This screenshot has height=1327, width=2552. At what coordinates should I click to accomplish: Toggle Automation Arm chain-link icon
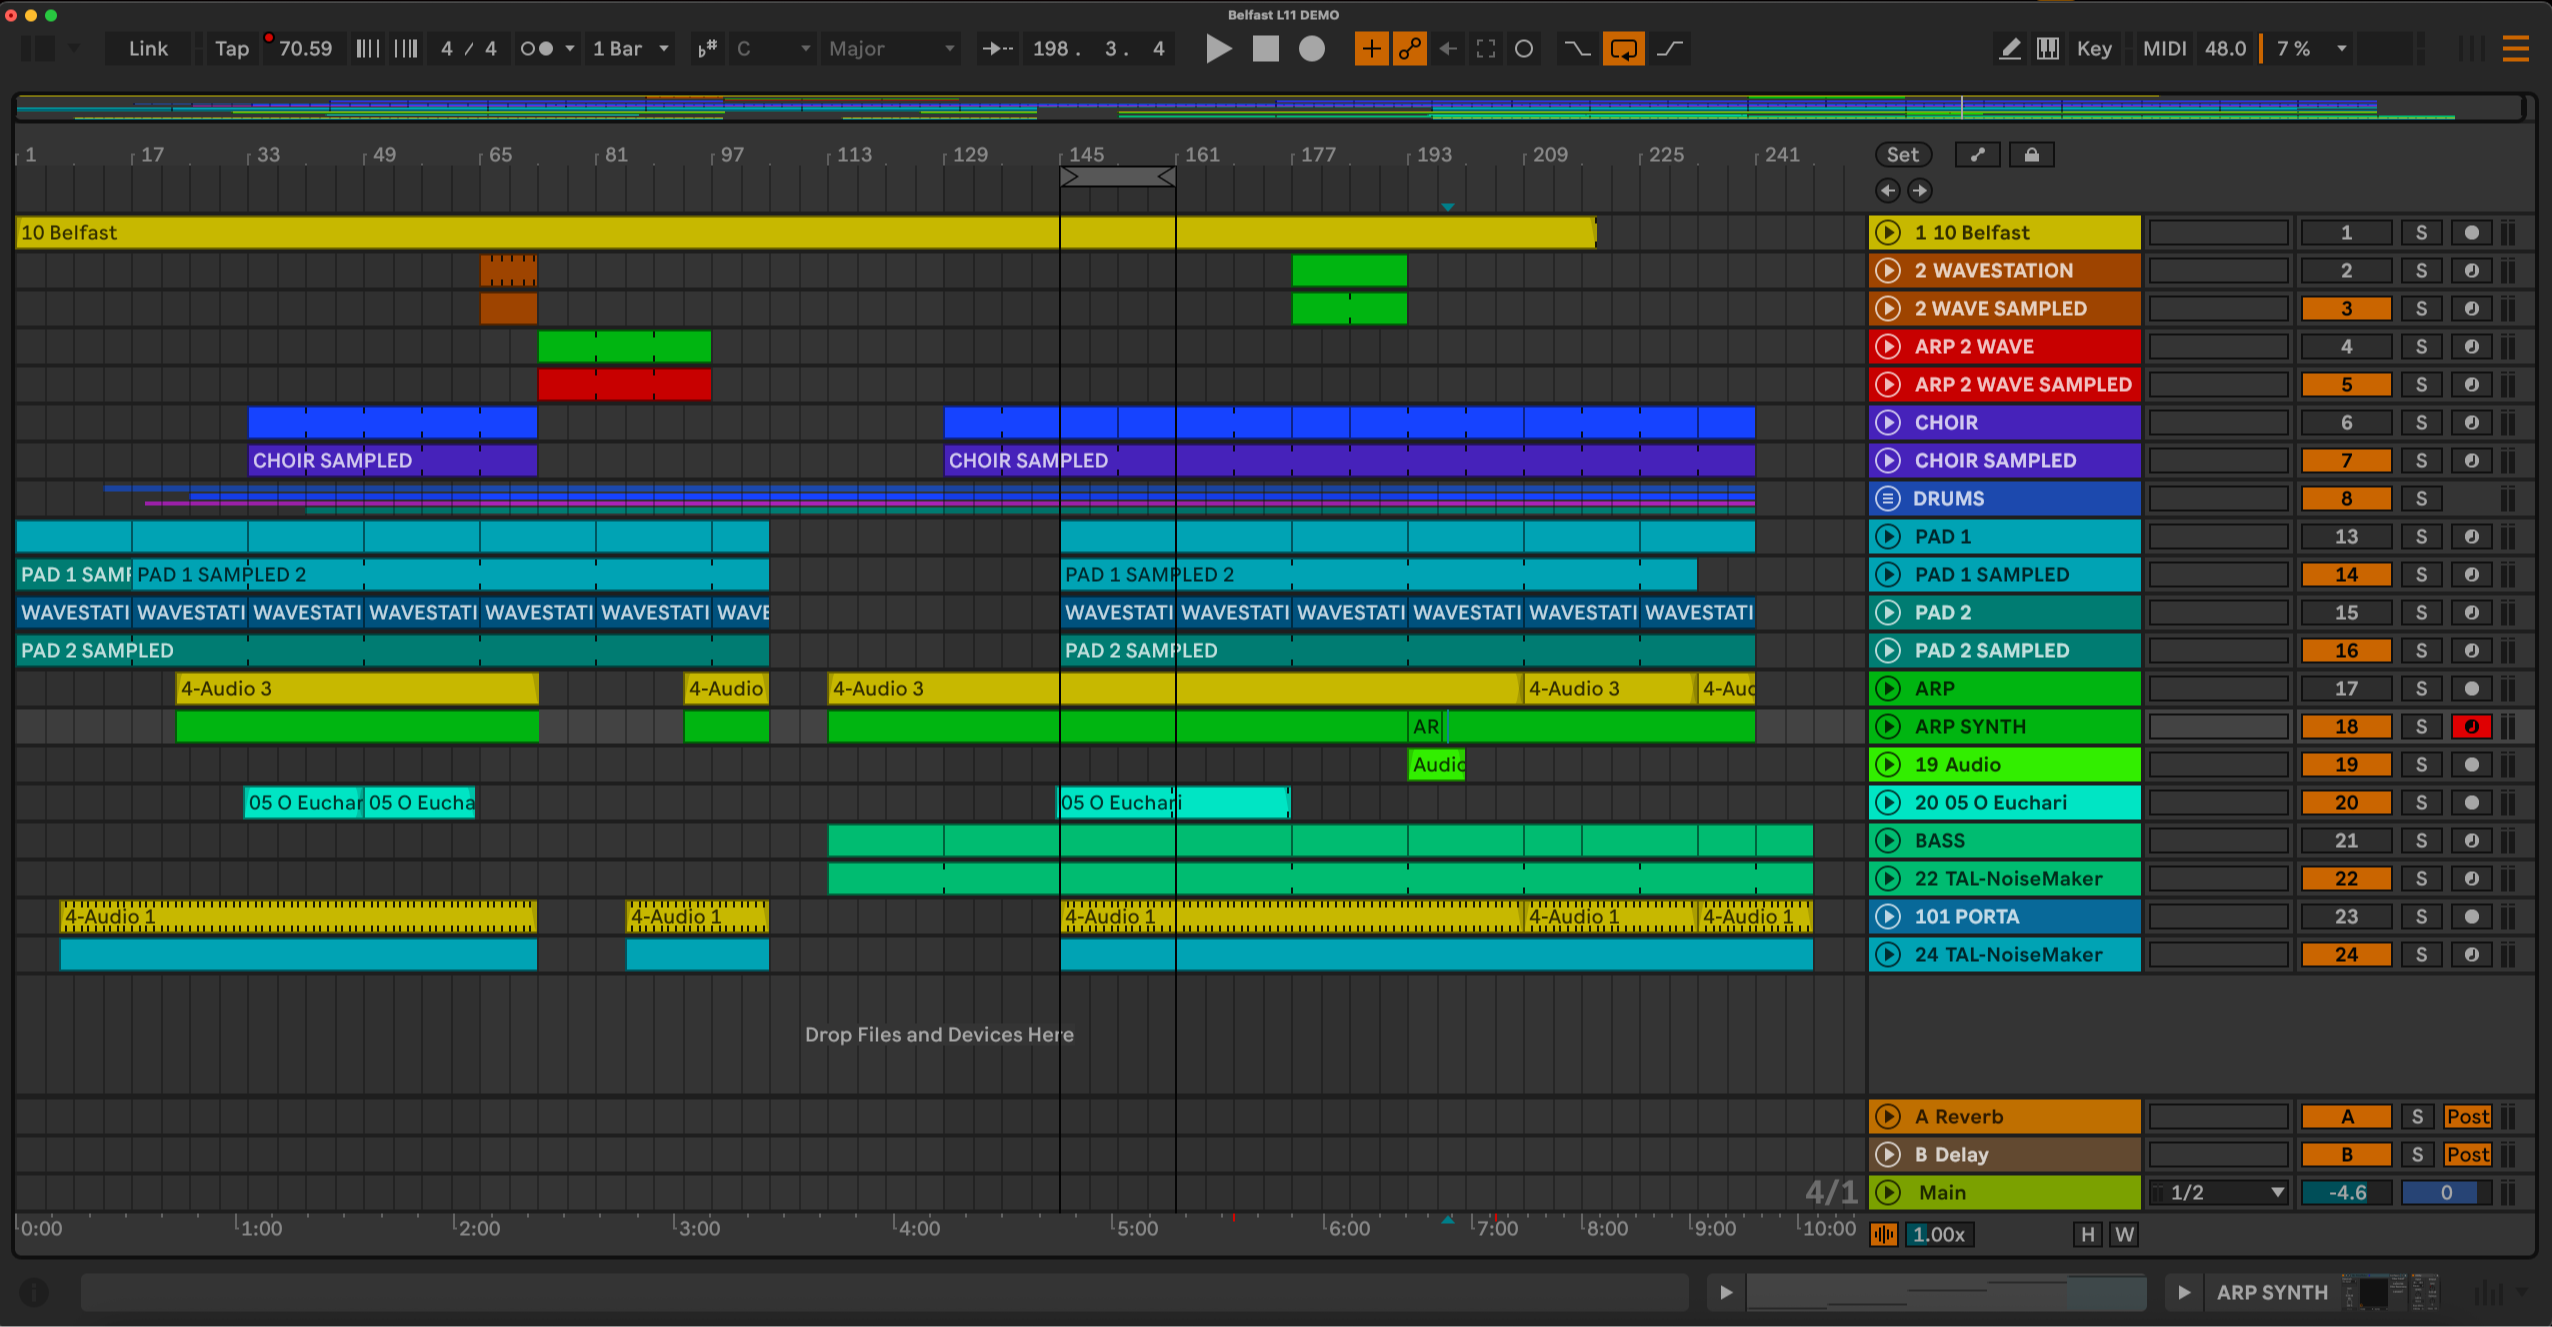click(1410, 49)
